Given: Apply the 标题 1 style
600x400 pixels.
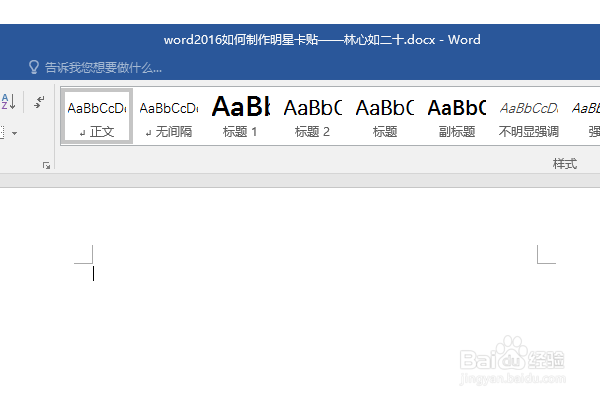Looking at the screenshot, I should click(x=240, y=116).
